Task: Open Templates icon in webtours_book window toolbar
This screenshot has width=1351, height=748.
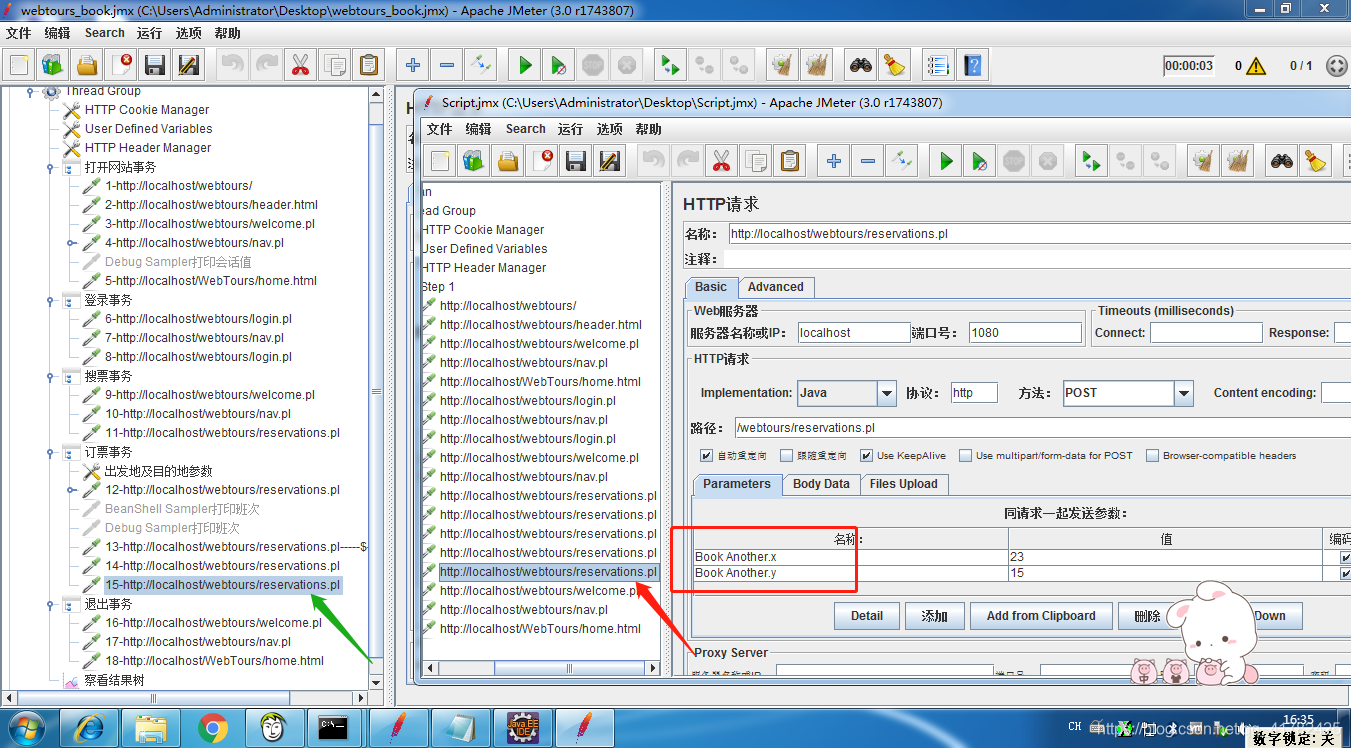Action: [53, 65]
